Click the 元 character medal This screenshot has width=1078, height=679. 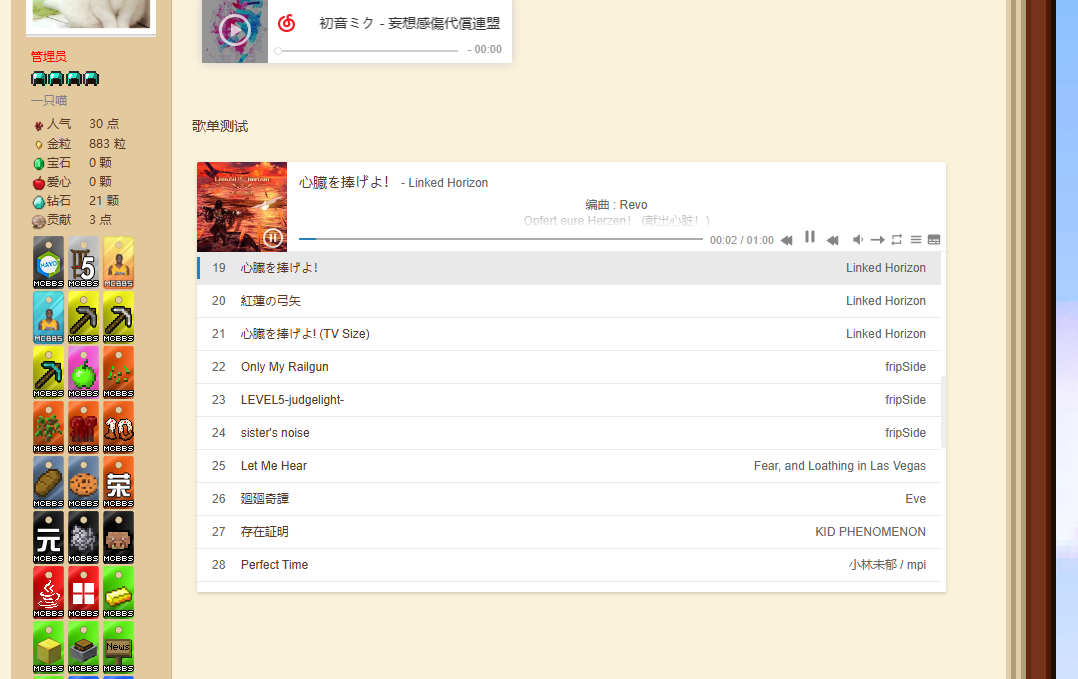[x=48, y=537]
